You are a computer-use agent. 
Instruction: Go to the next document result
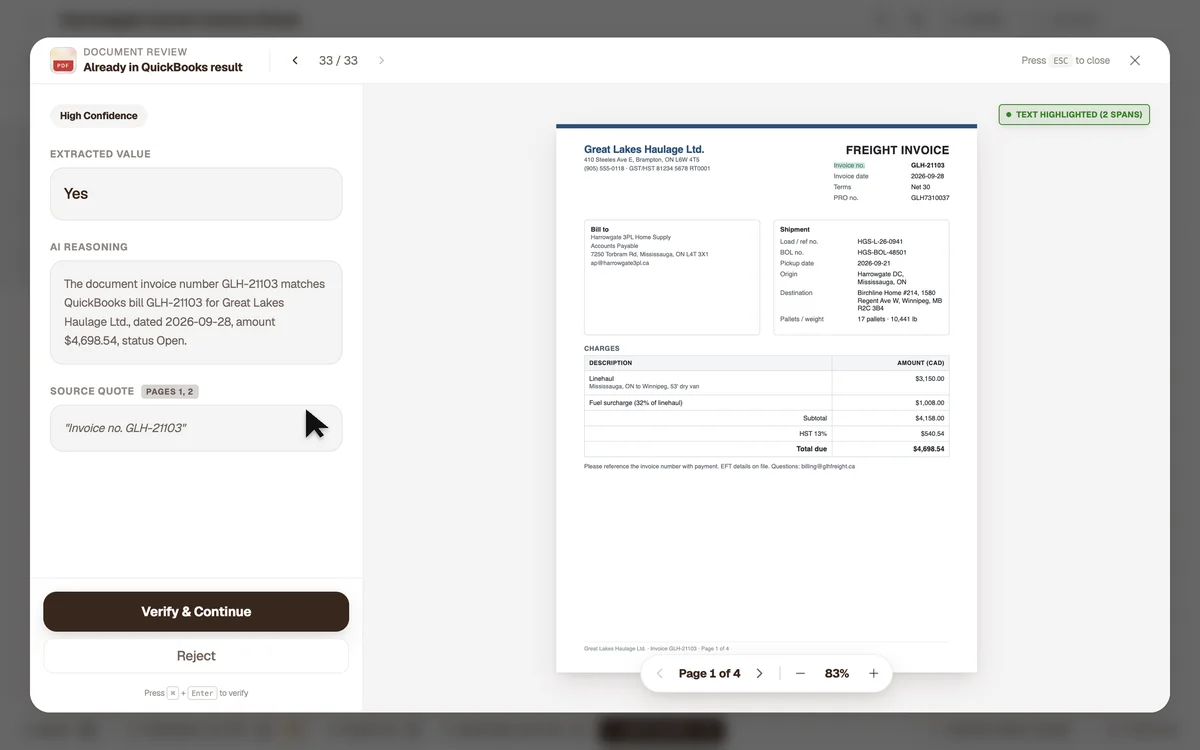pos(381,61)
